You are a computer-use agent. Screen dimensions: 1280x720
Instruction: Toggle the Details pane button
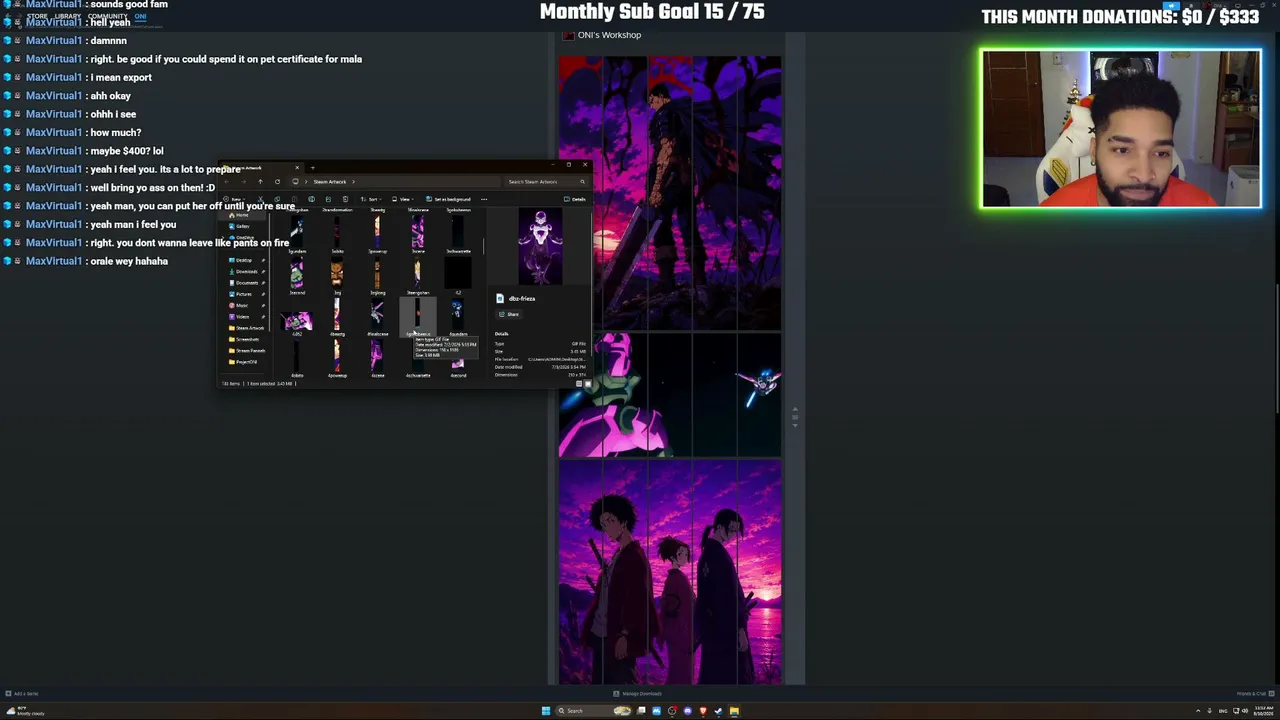tap(575, 199)
